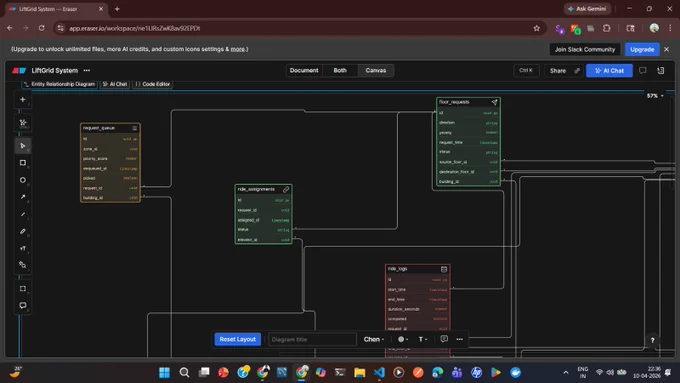Viewport: 680px width, 383px height.
Task: Open the shapes and icons library tool
Action: [x=23, y=265]
